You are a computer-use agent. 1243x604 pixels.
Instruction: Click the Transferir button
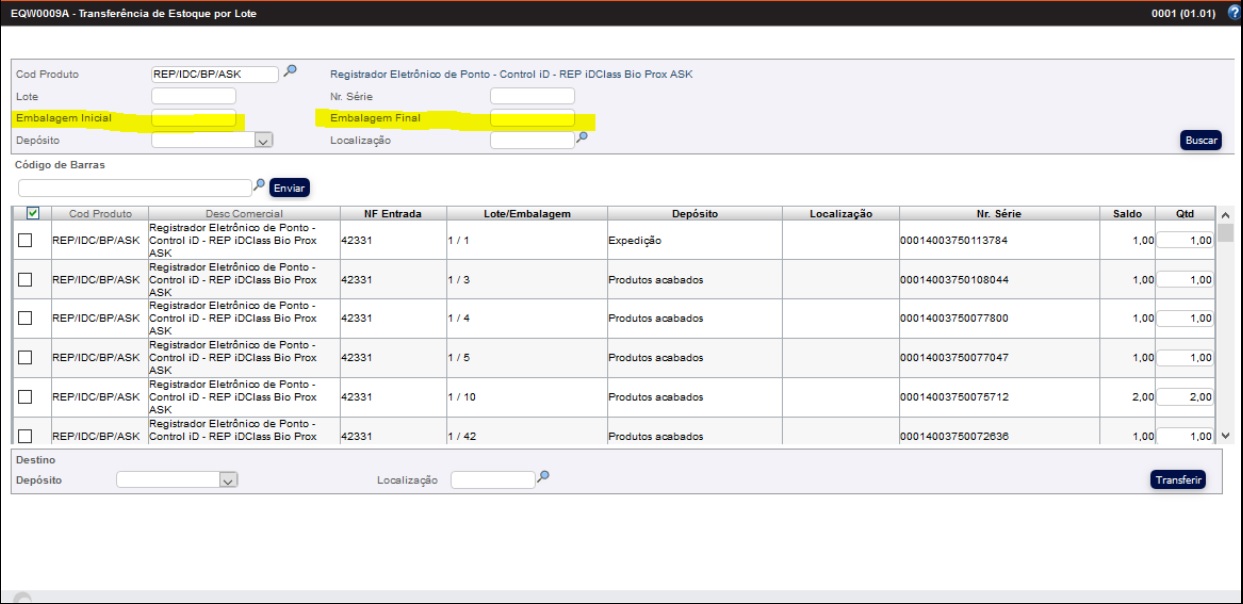click(1178, 480)
